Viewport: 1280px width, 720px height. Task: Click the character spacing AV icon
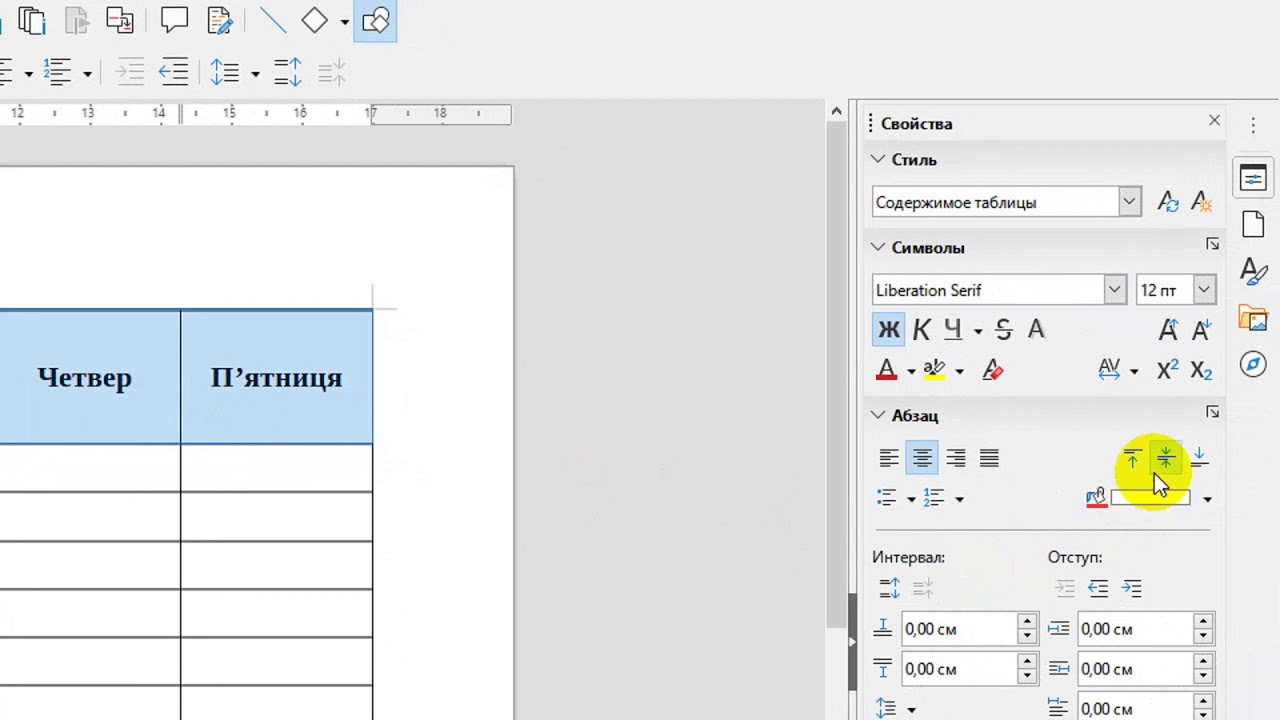click(x=1109, y=370)
